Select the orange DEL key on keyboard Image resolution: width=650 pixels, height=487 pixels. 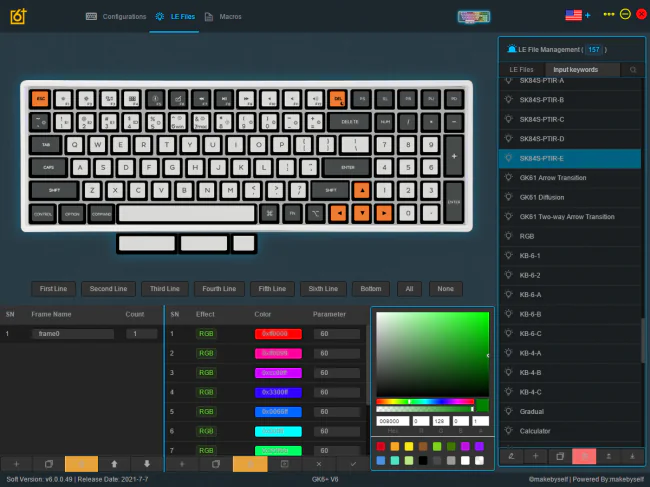point(338,99)
